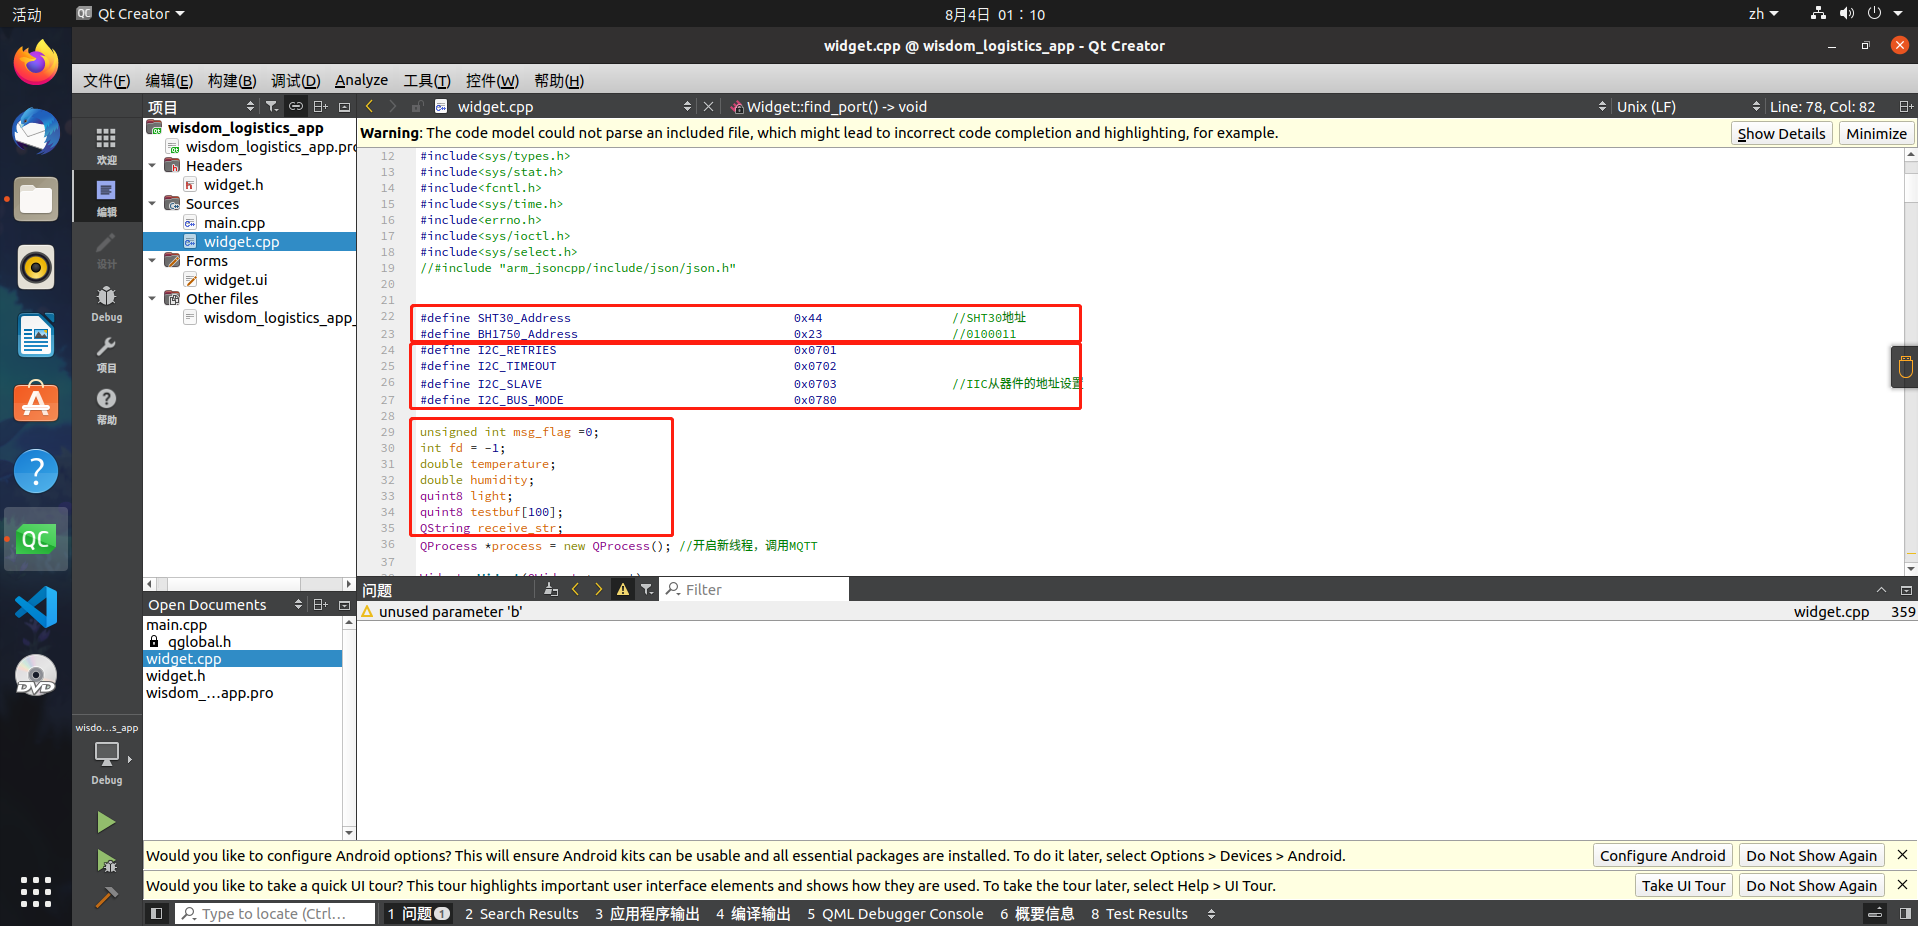This screenshot has height=926, width=1918.
Task: Dismiss the Android options info bar
Action: point(1902,855)
